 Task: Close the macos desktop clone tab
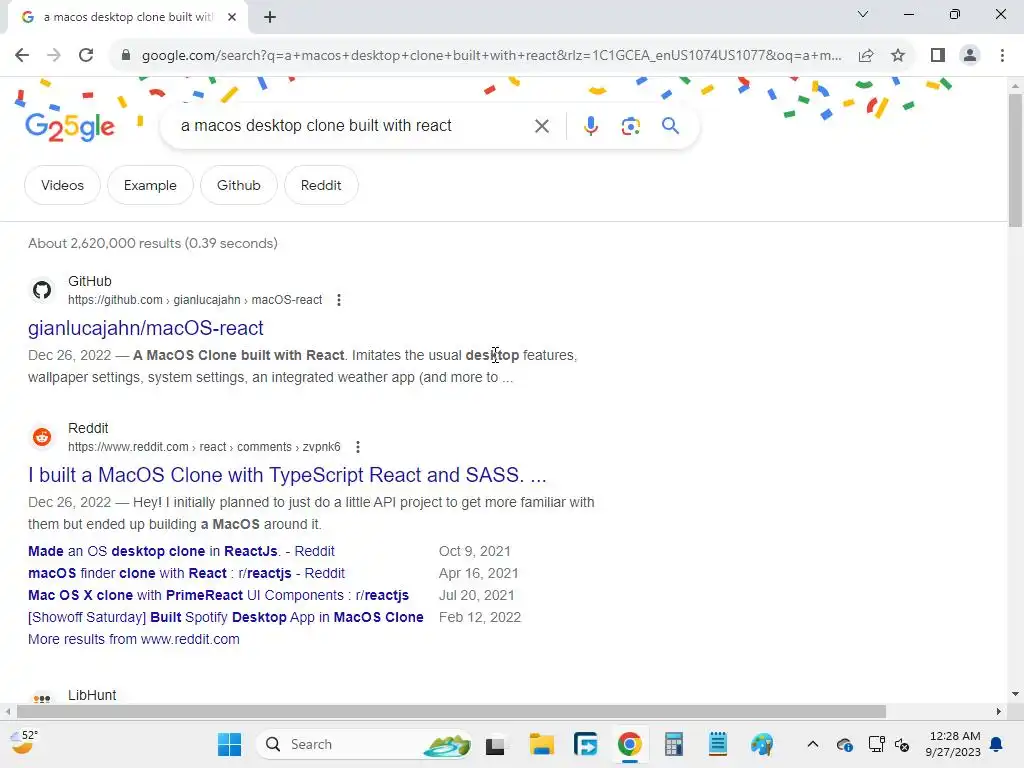point(232,17)
